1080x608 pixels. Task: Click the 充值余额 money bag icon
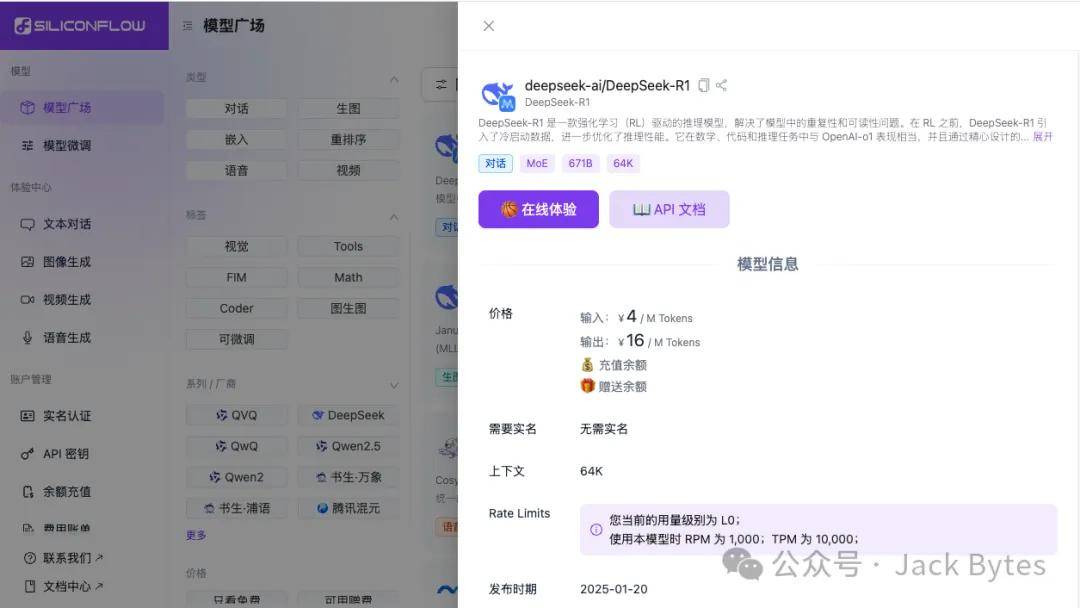pos(587,365)
